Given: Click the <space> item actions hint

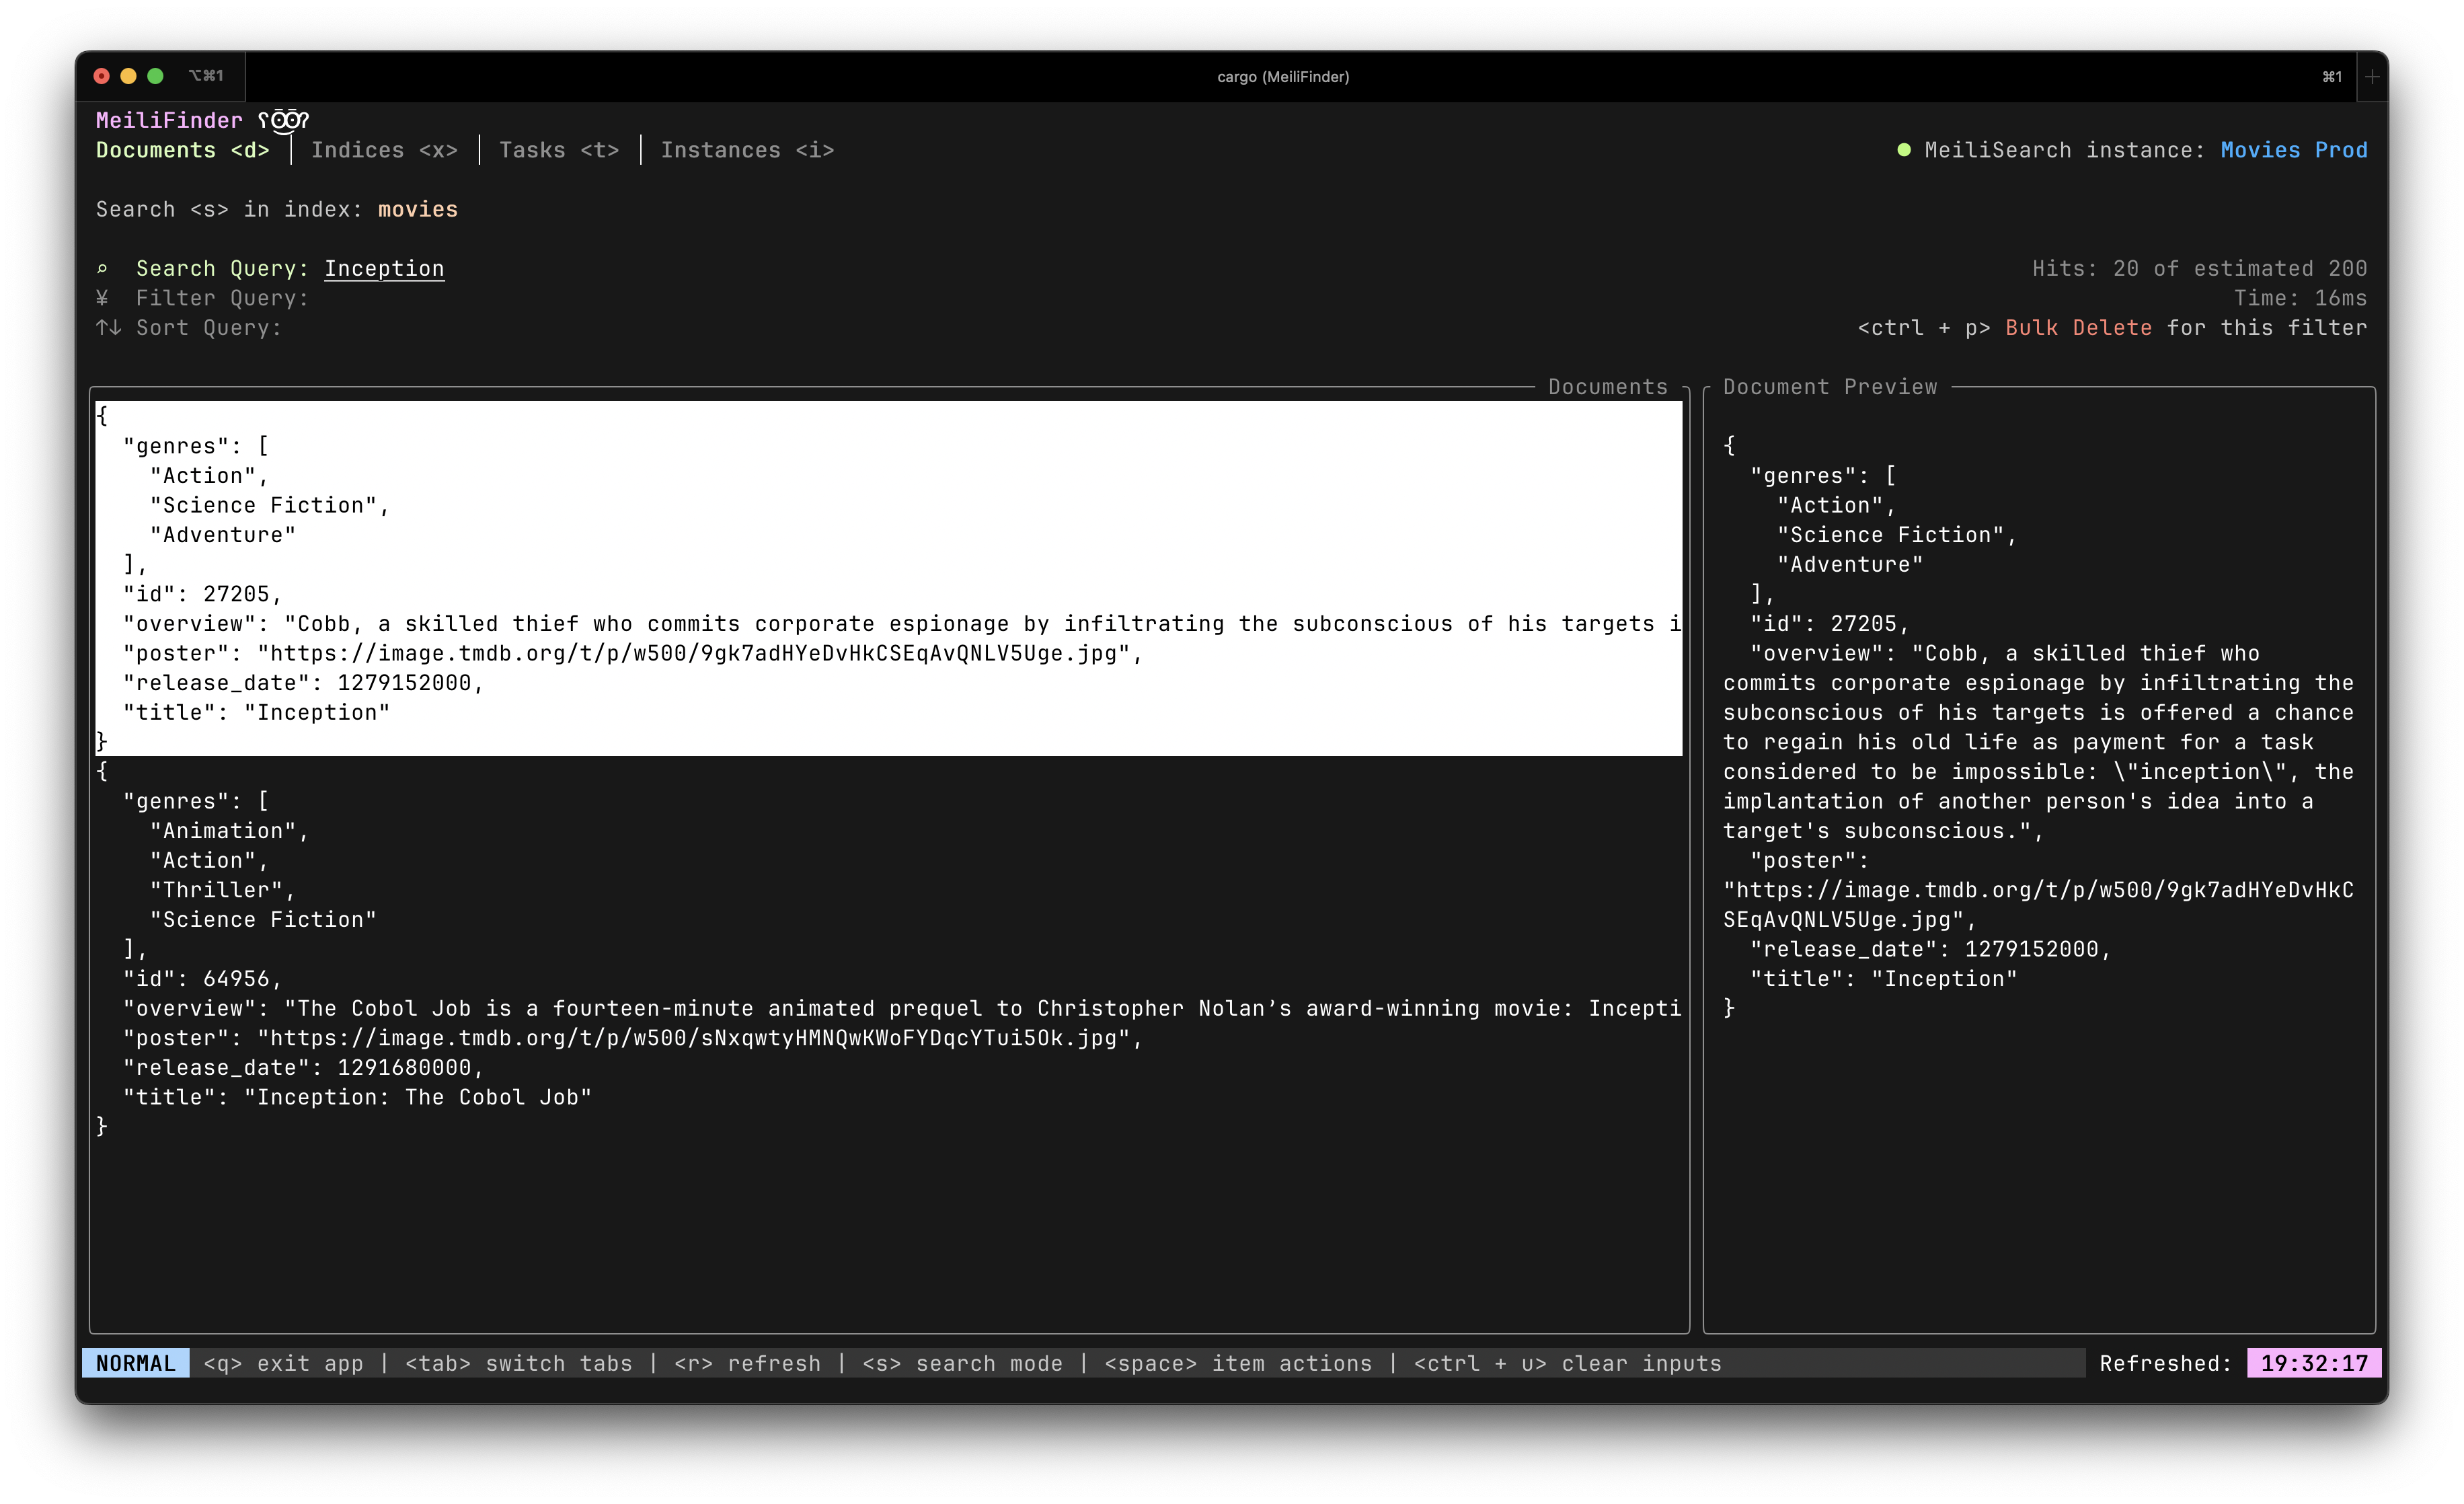Looking at the screenshot, I should click(1238, 1363).
